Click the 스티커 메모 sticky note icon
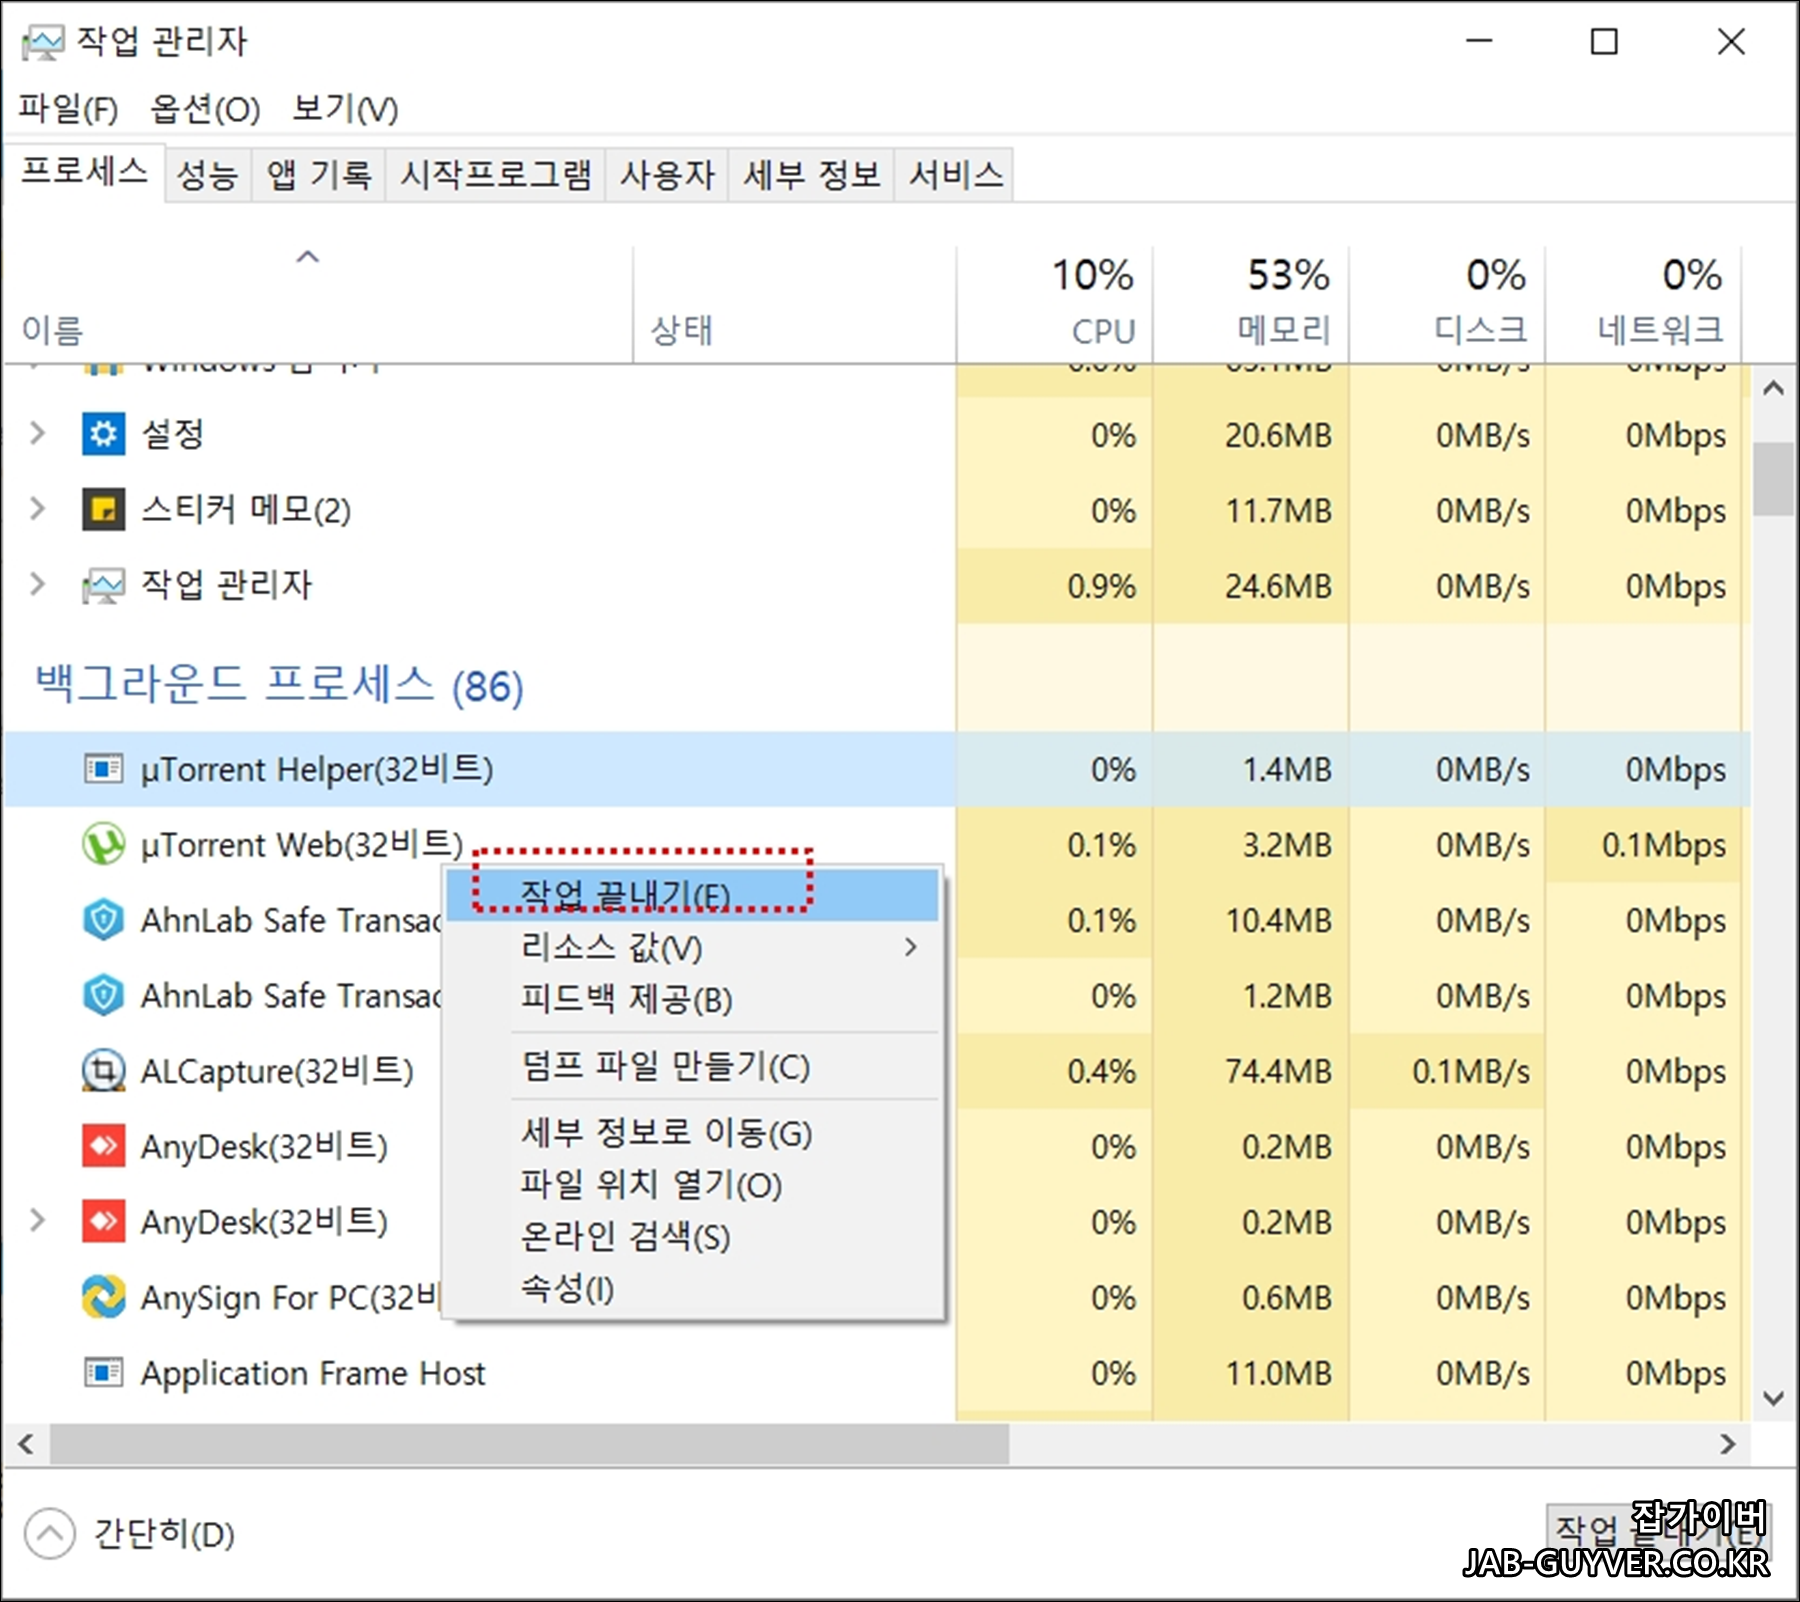 tap(103, 510)
